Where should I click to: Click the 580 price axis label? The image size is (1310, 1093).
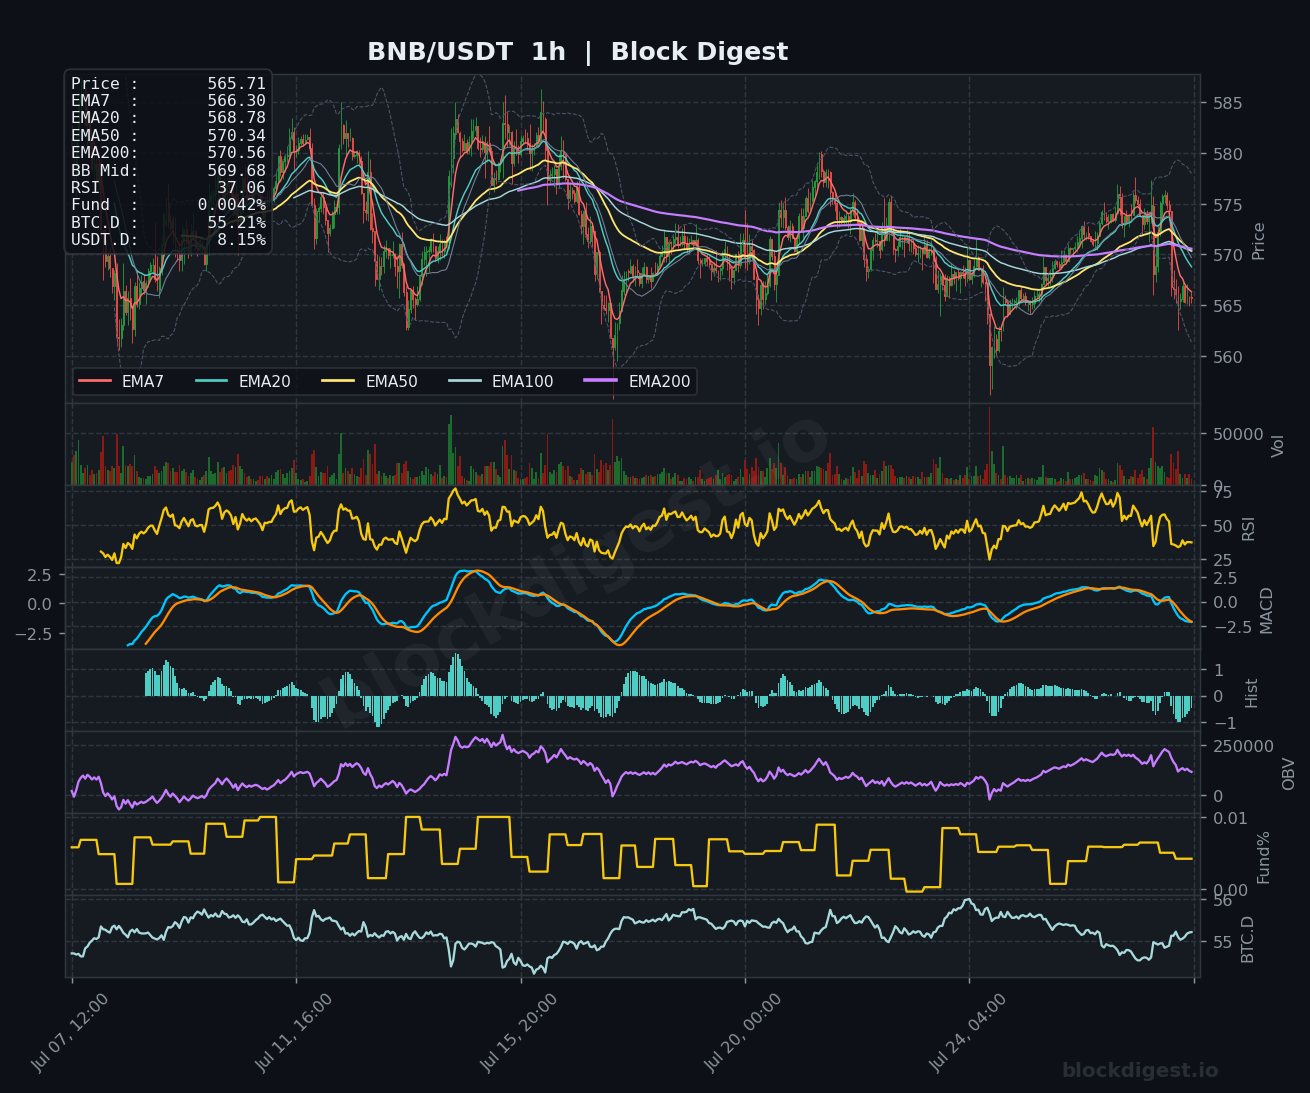pos(1228,154)
